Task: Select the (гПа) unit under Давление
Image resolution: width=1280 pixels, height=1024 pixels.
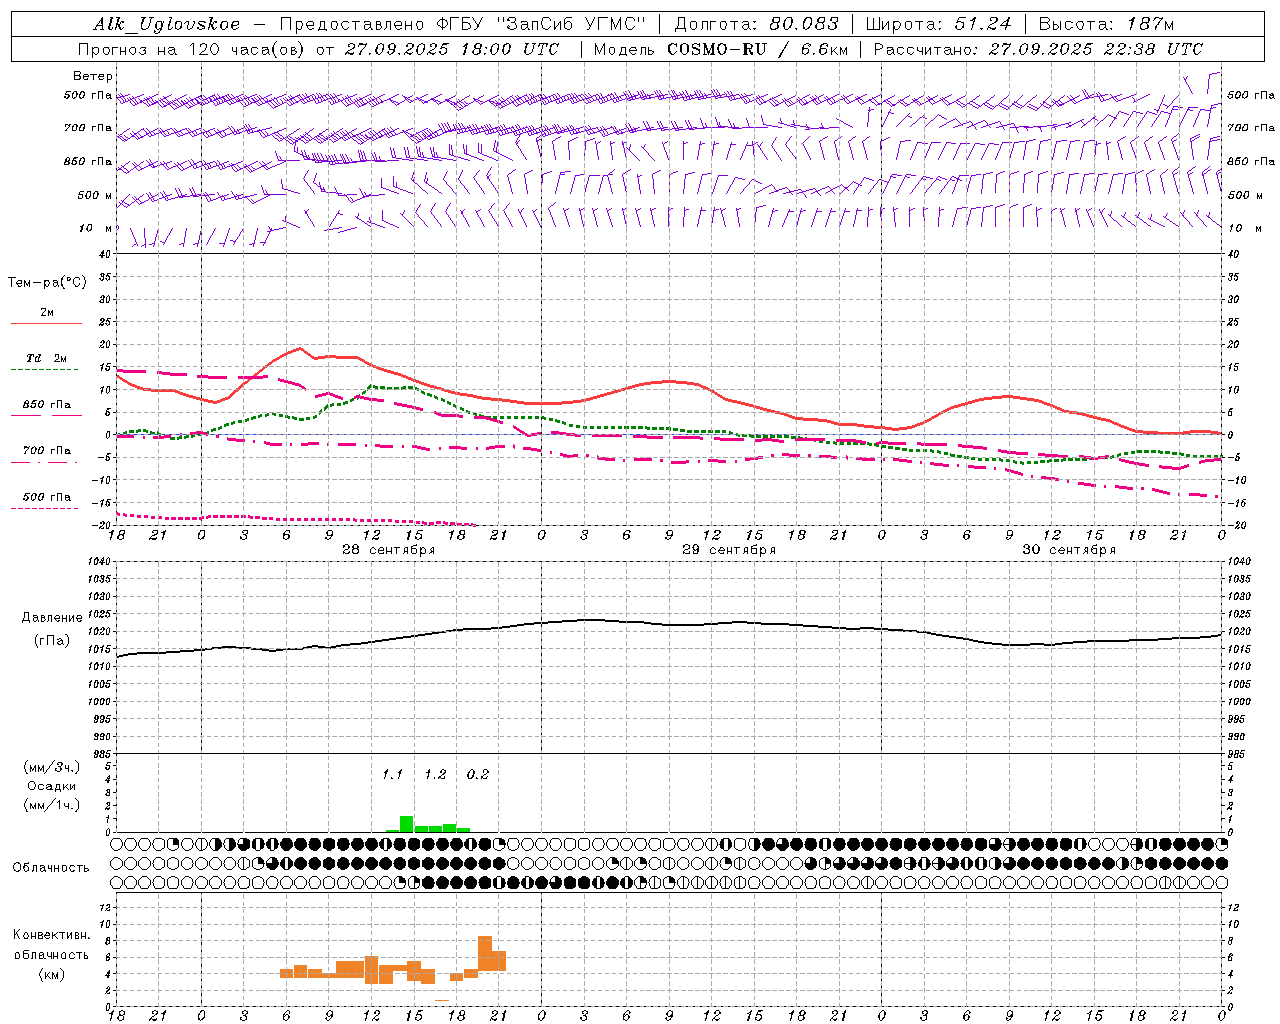Action: click(52, 641)
